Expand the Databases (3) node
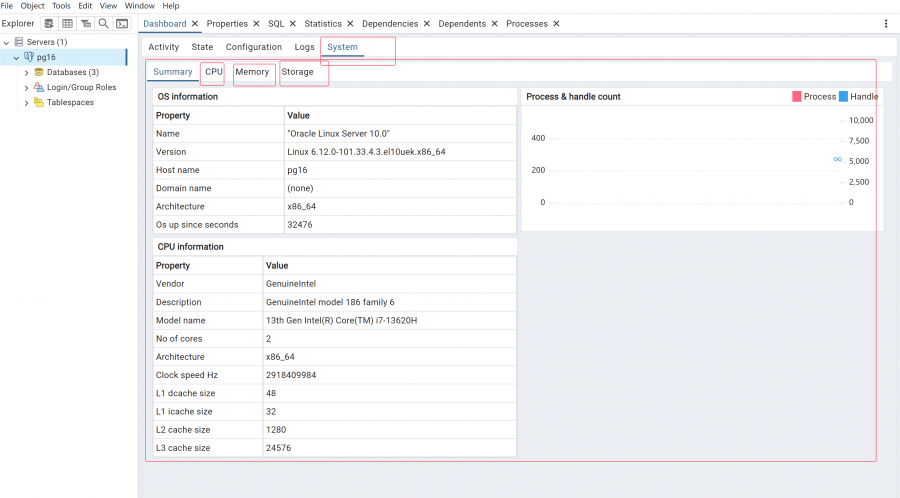 pos(26,73)
